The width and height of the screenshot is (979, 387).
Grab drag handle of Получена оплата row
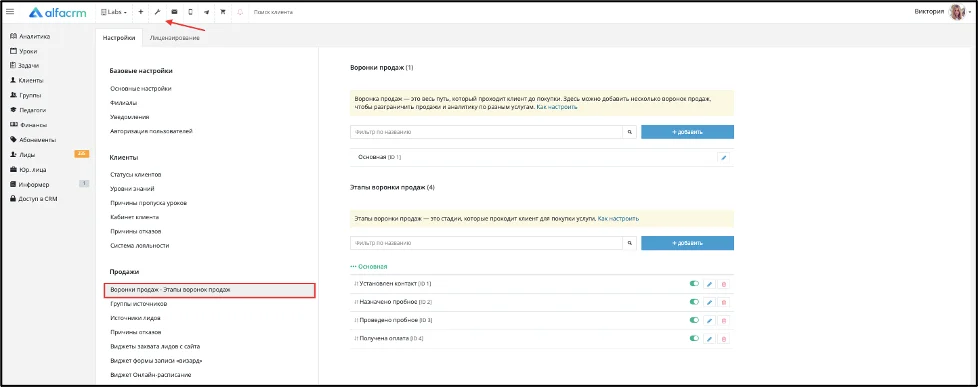pyautogui.click(x=356, y=338)
